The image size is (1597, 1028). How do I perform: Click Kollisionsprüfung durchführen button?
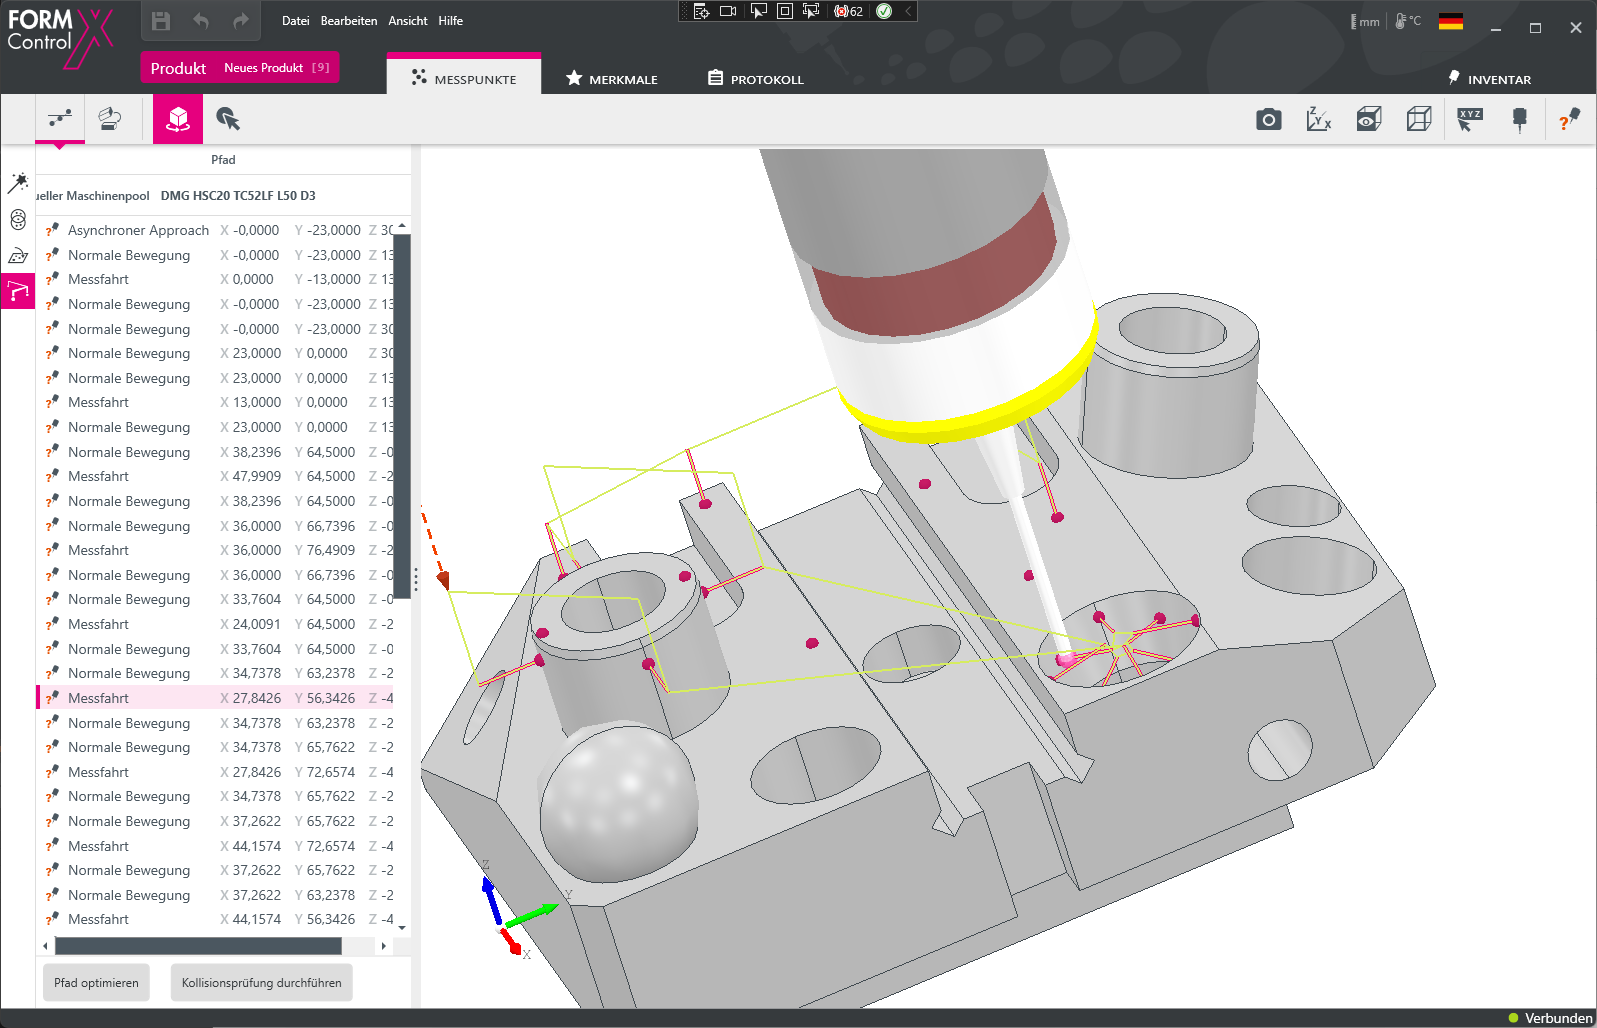pos(262,983)
